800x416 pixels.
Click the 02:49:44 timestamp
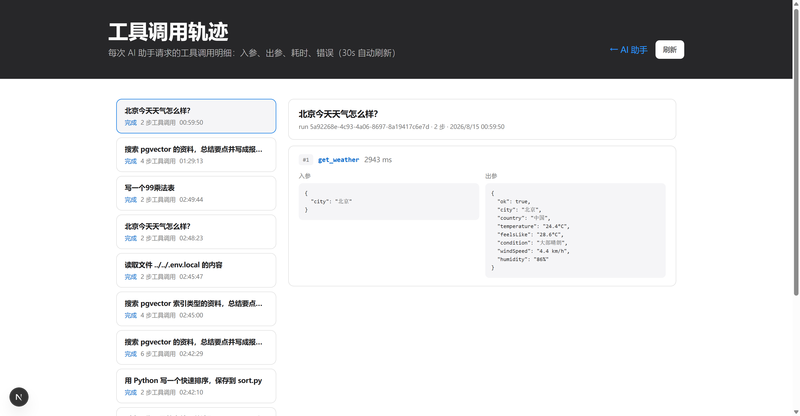pyautogui.click(x=191, y=200)
